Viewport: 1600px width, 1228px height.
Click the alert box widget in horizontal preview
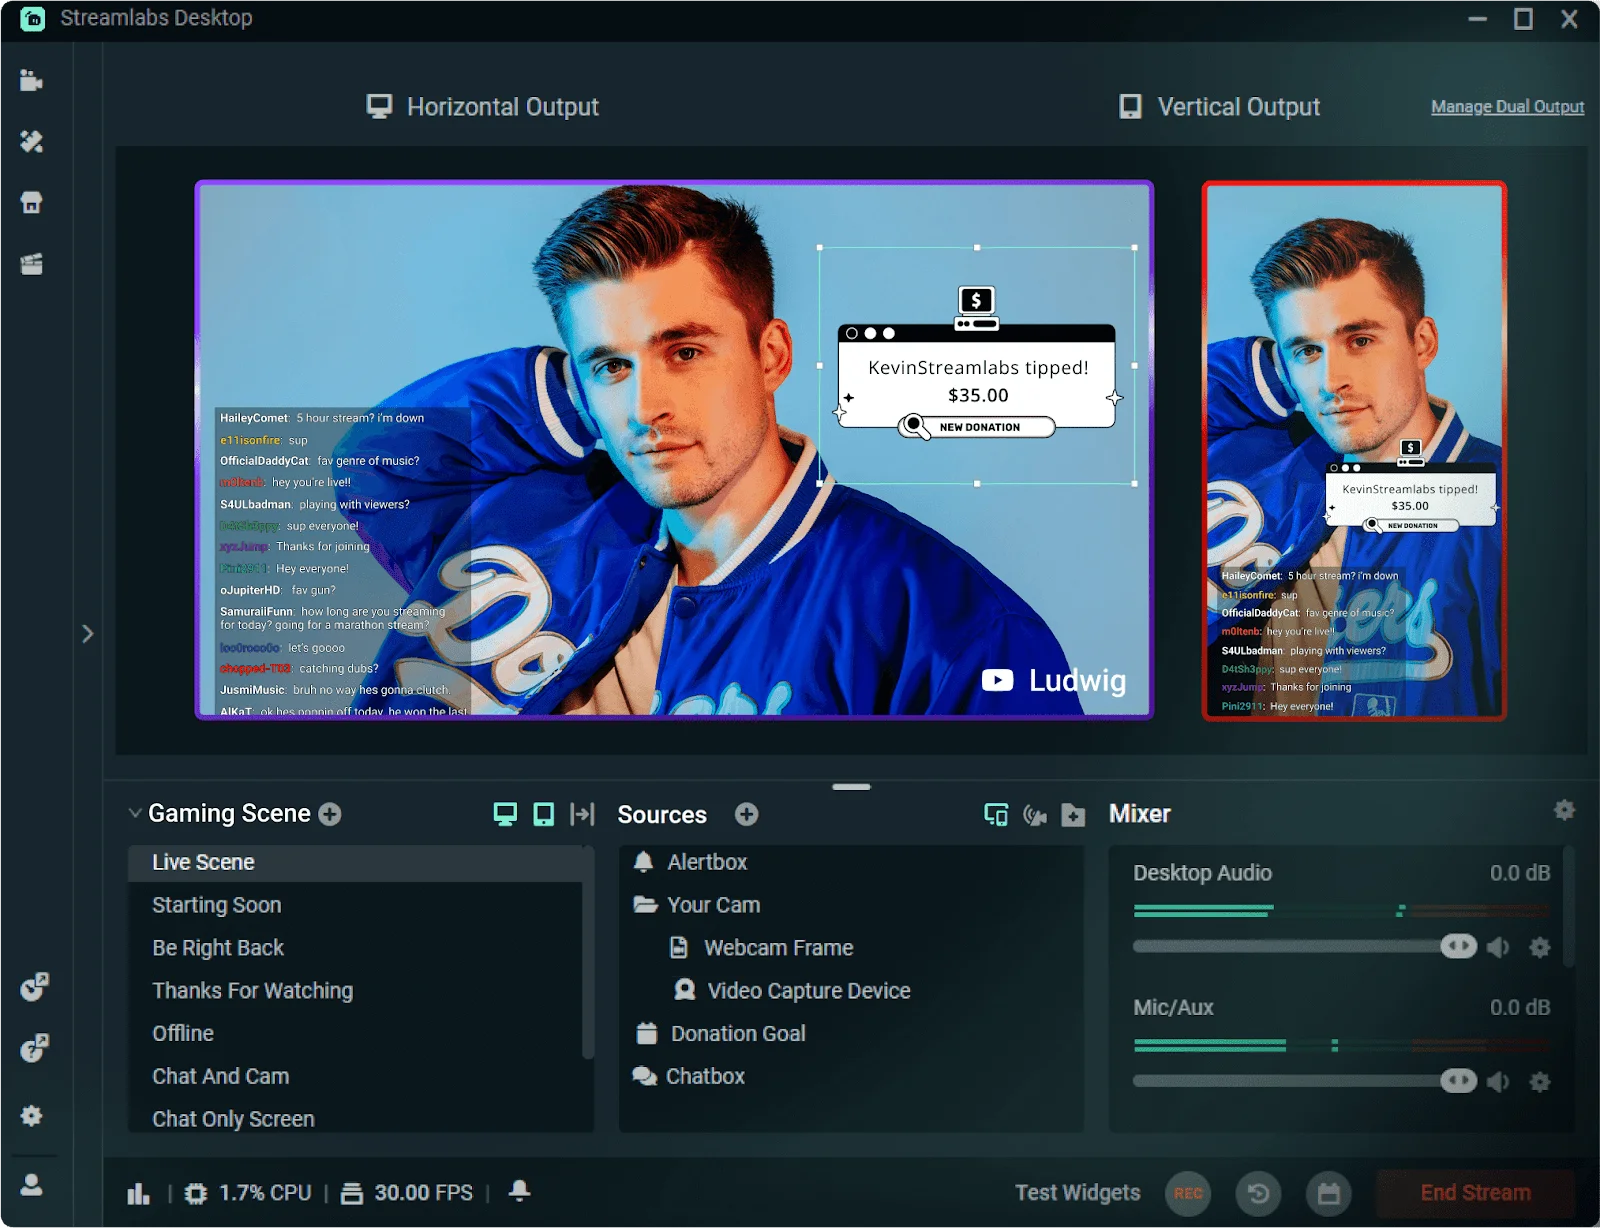click(977, 366)
